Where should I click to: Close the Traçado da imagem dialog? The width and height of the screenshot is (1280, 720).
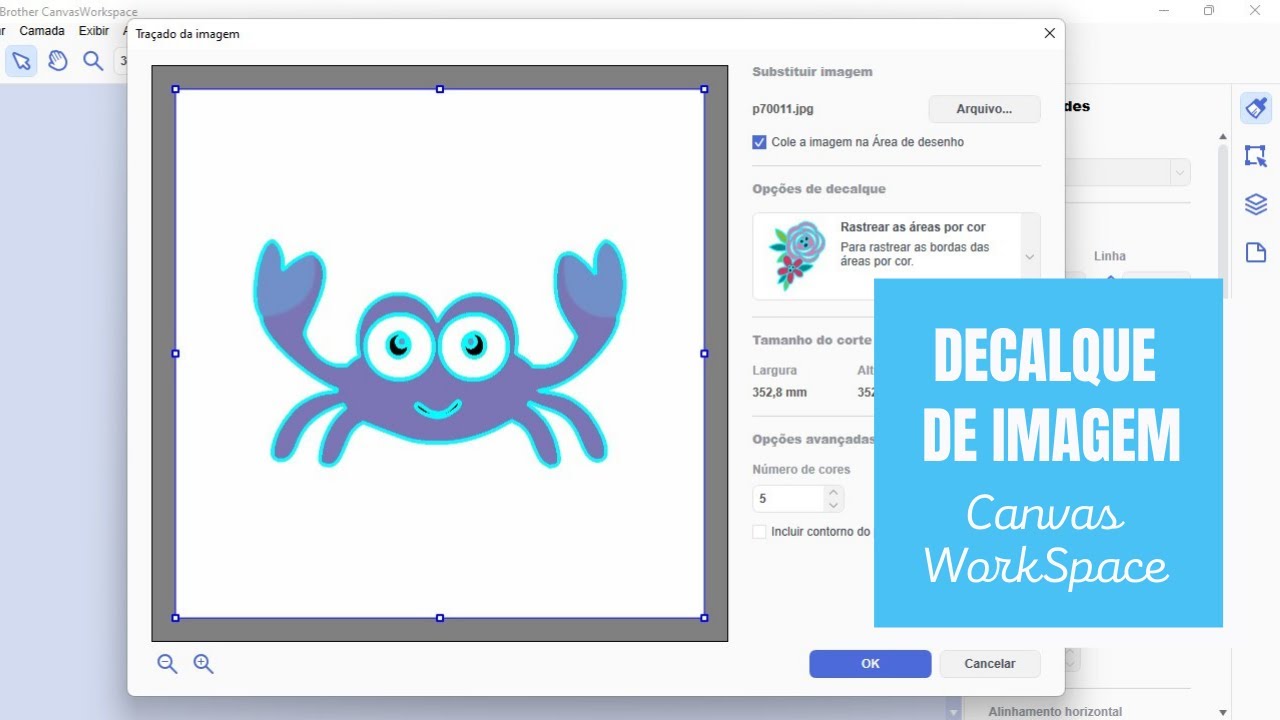coord(1049,33)
